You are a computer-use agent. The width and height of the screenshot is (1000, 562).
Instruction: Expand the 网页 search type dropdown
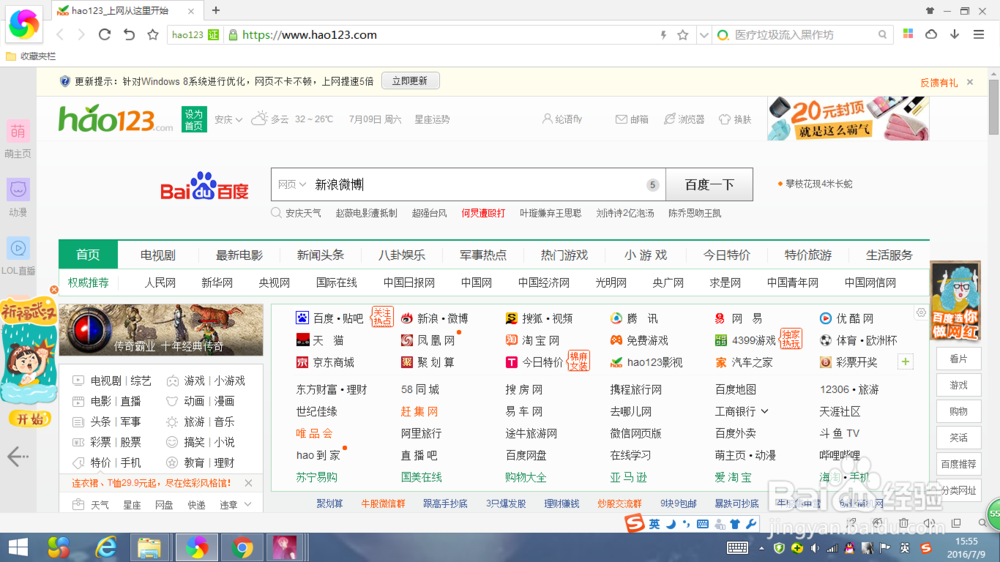tap(291, 184)
